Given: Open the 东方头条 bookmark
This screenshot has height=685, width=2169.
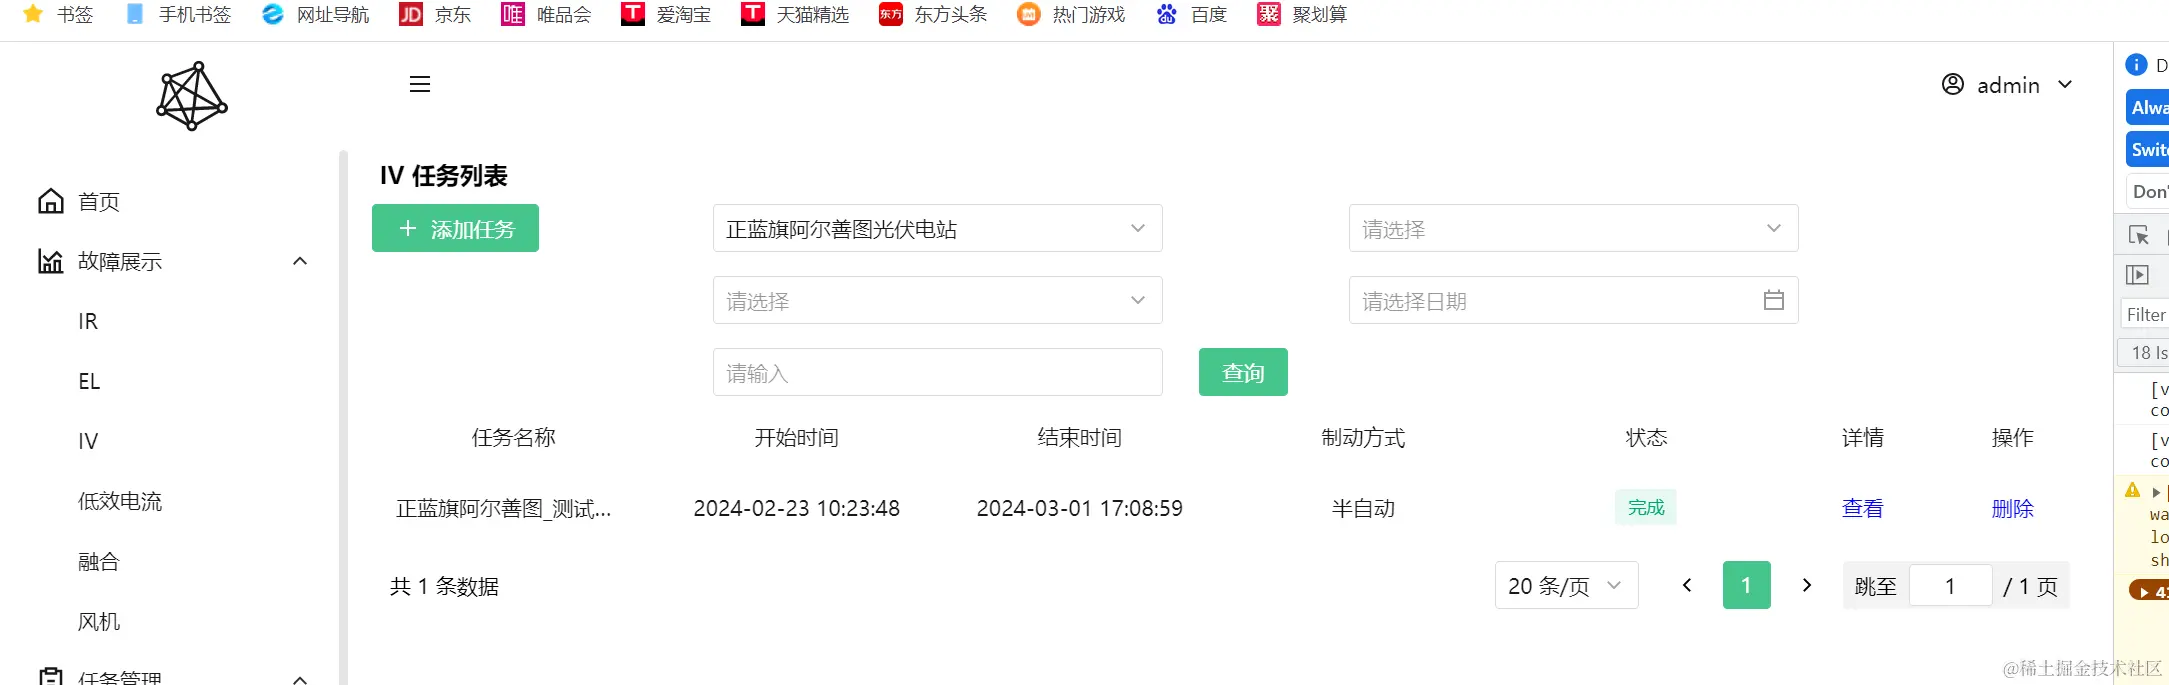Looking at the screenshot, I should tap(933, 14).
